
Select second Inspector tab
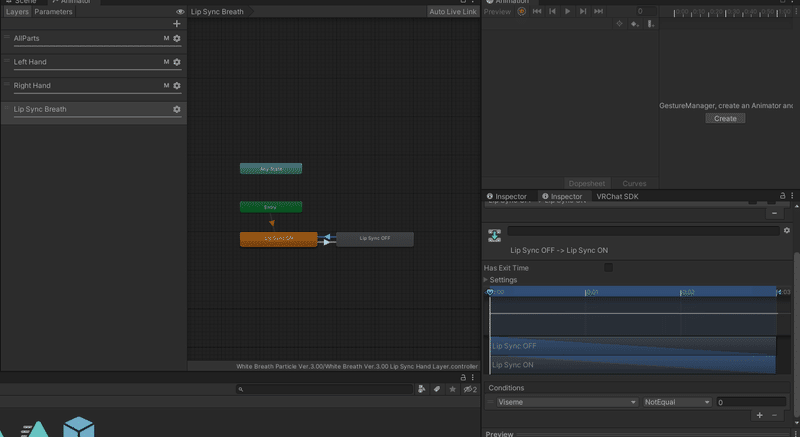coord(562,196)
